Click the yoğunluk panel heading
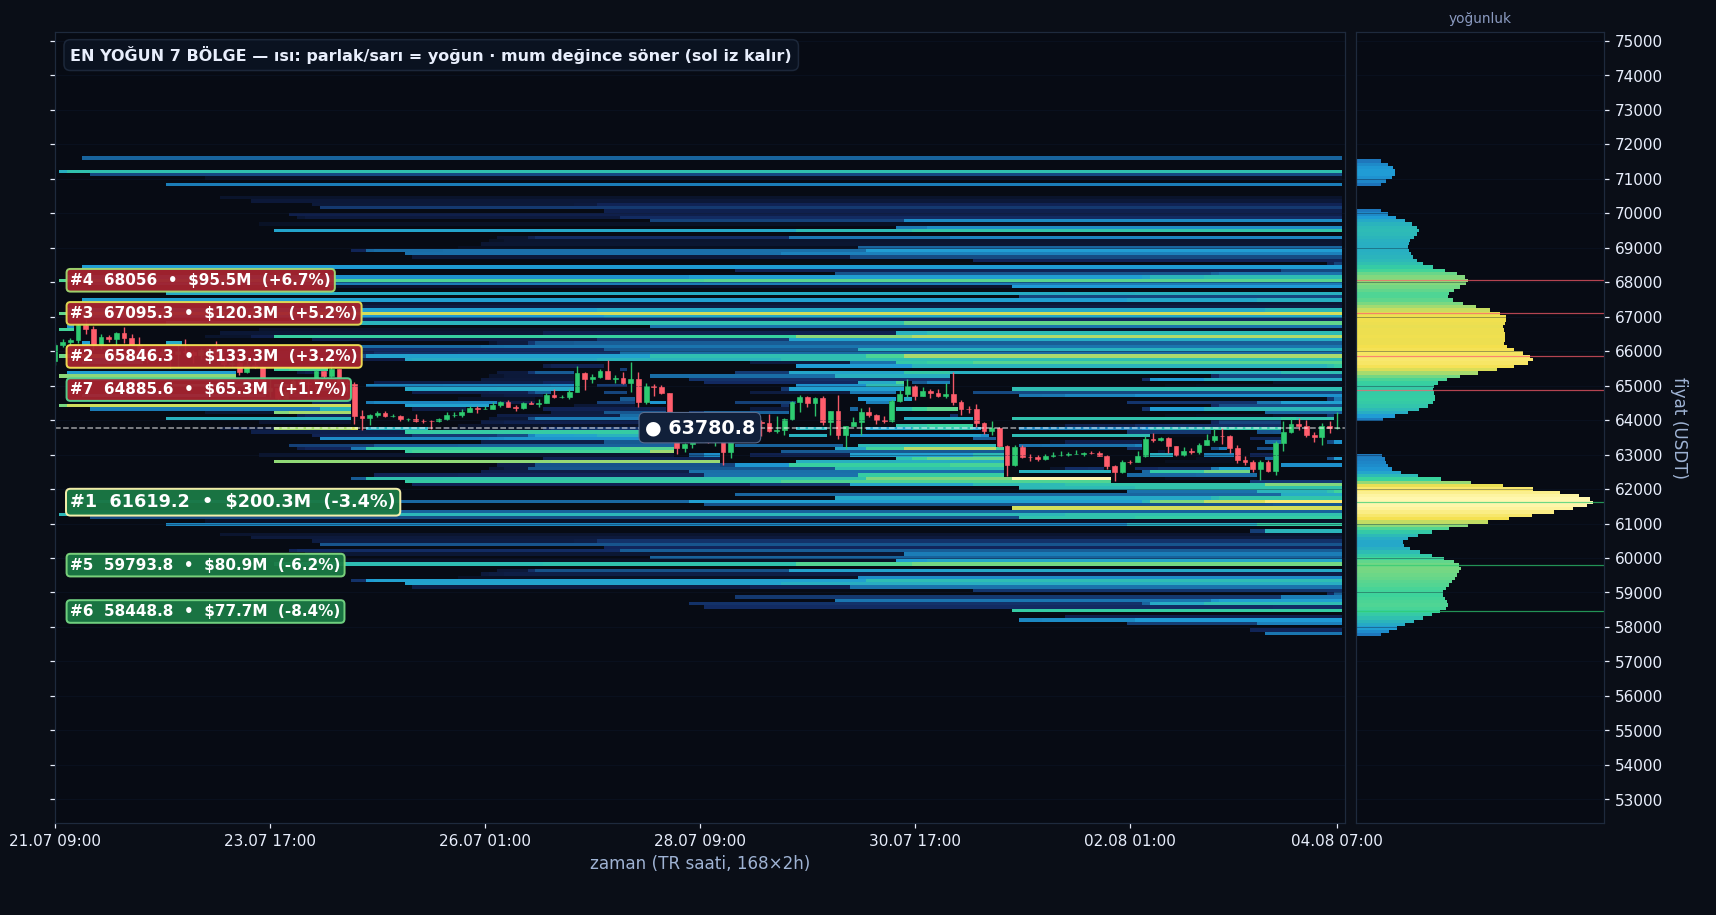 [x=1480, y=18]
